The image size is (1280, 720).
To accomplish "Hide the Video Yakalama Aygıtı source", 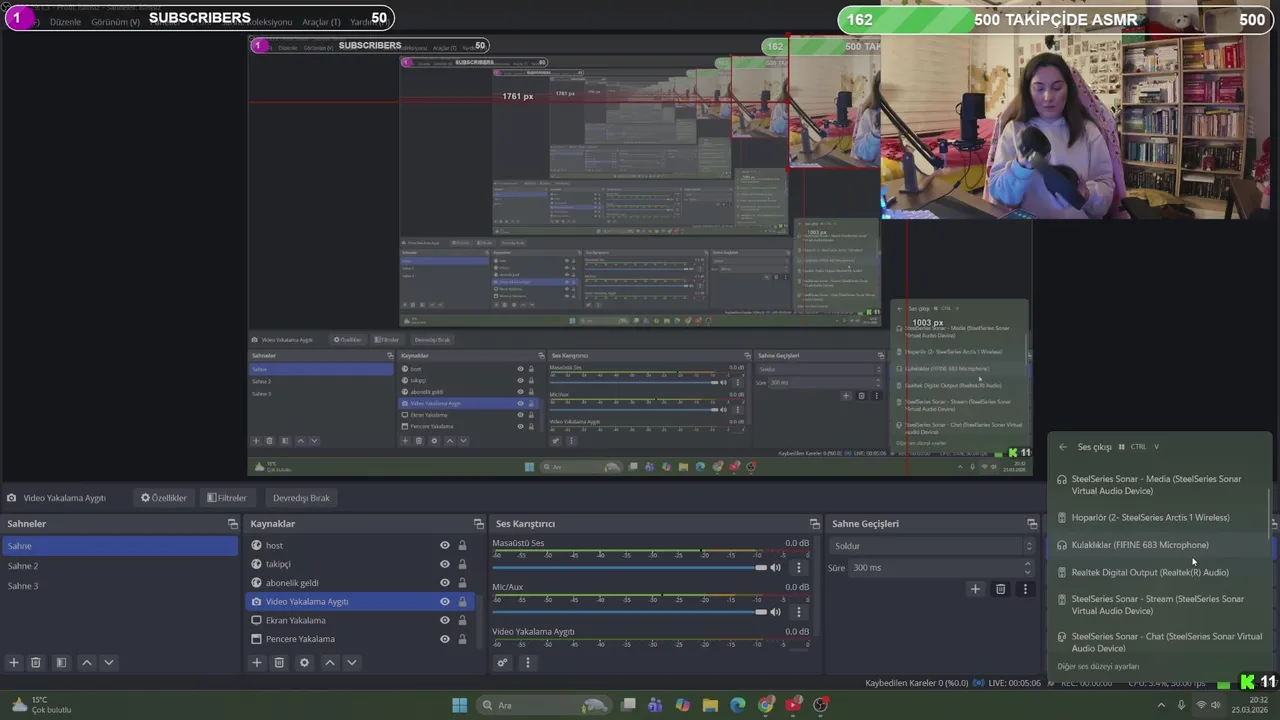I will [x=445, y=602].
